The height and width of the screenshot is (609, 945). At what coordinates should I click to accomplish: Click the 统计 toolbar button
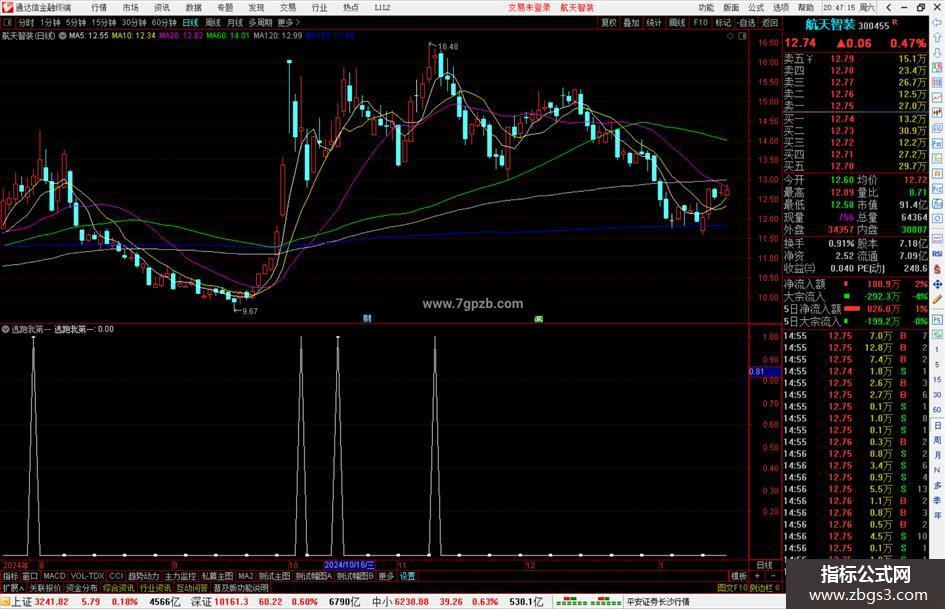[x=654, y=23]
